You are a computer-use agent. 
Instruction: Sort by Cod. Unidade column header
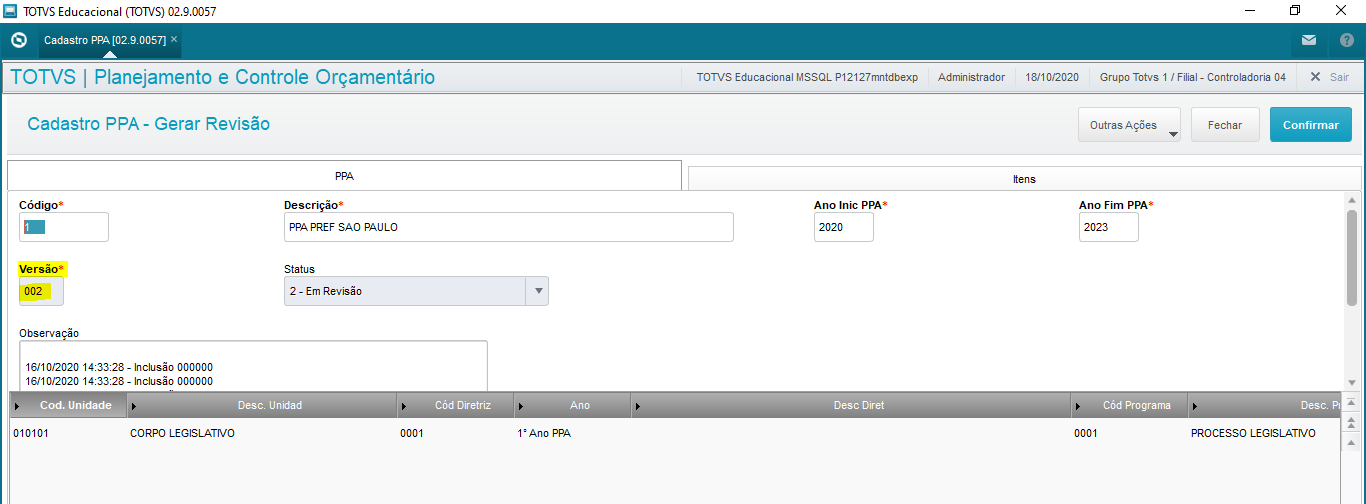pyautogui.click(x=69, y=405)
